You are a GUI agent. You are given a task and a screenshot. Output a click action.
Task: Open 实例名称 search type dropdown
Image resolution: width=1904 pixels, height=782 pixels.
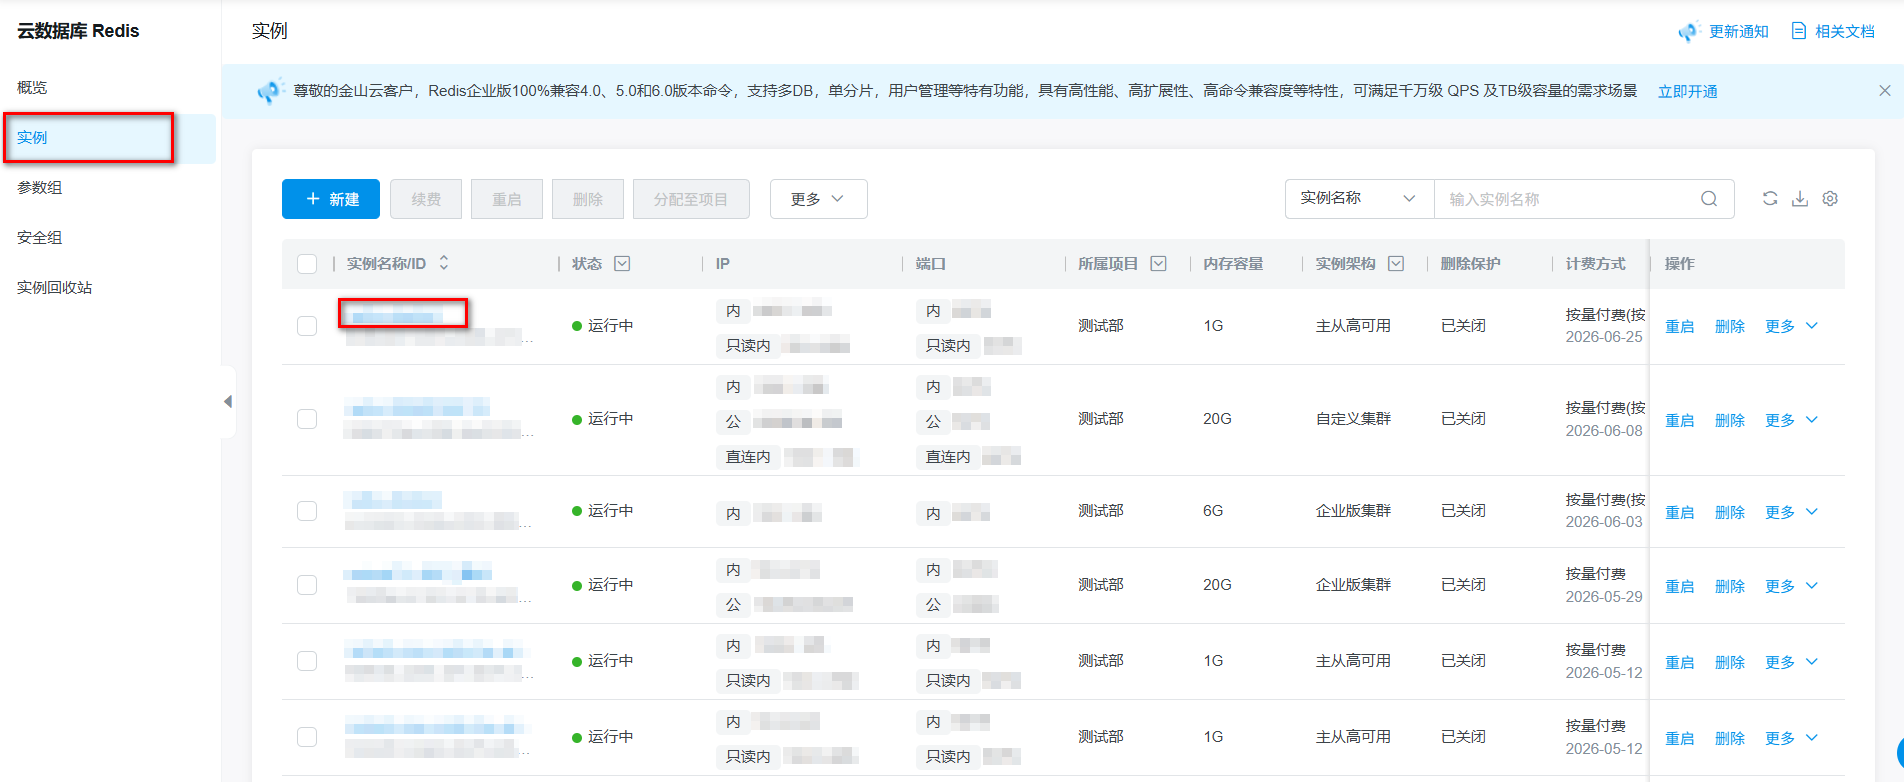[x=1359, y=198]
